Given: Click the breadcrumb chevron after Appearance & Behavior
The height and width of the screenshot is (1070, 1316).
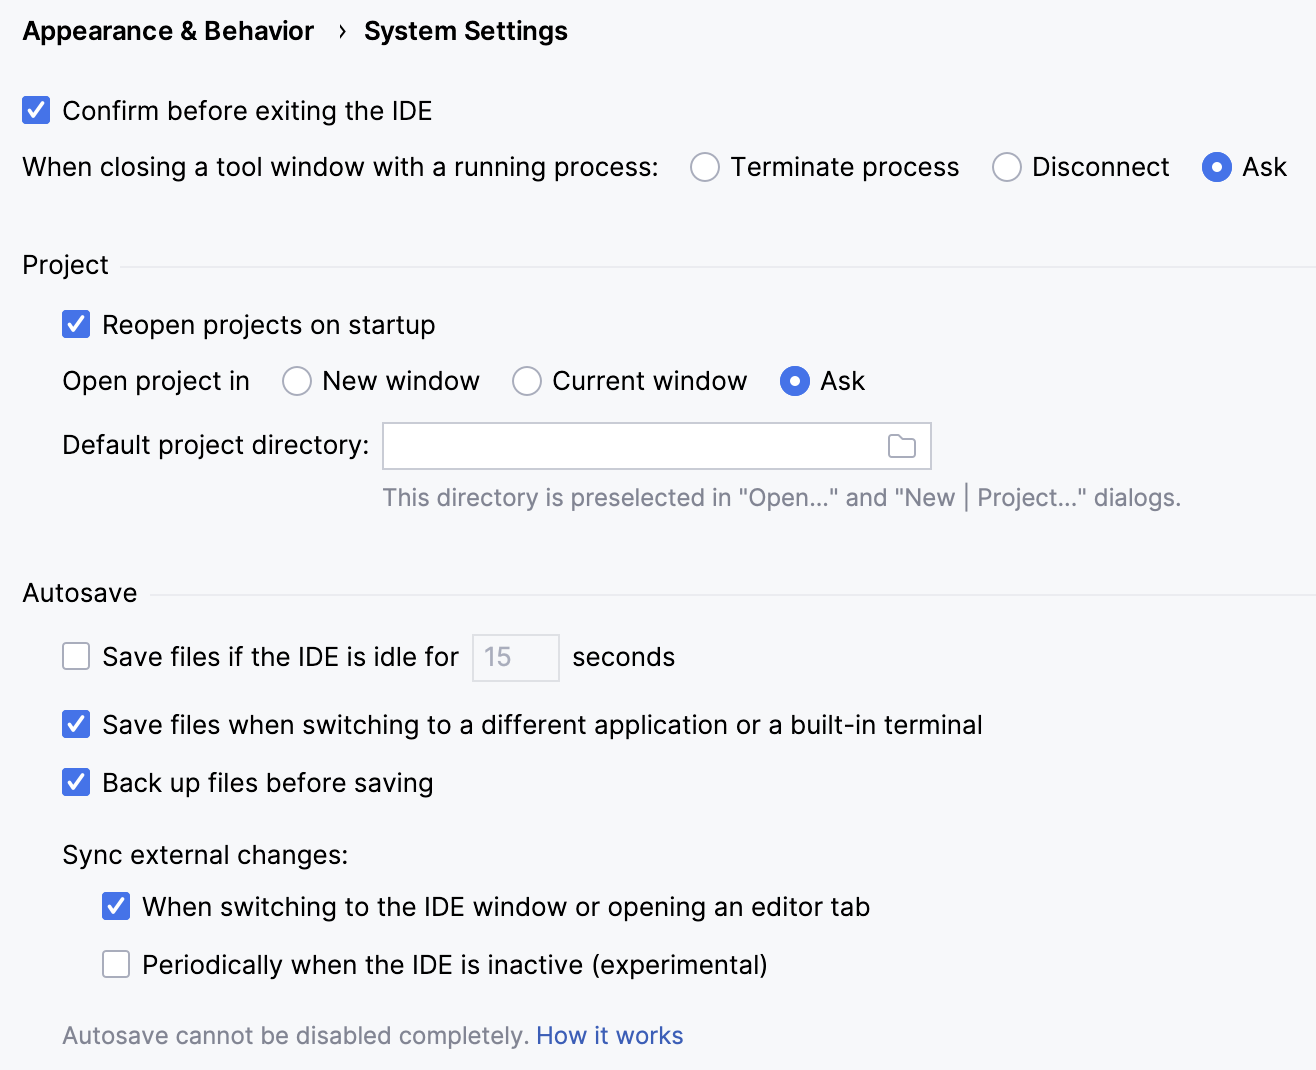Looking at the screenshot, I should click(341, 31).
